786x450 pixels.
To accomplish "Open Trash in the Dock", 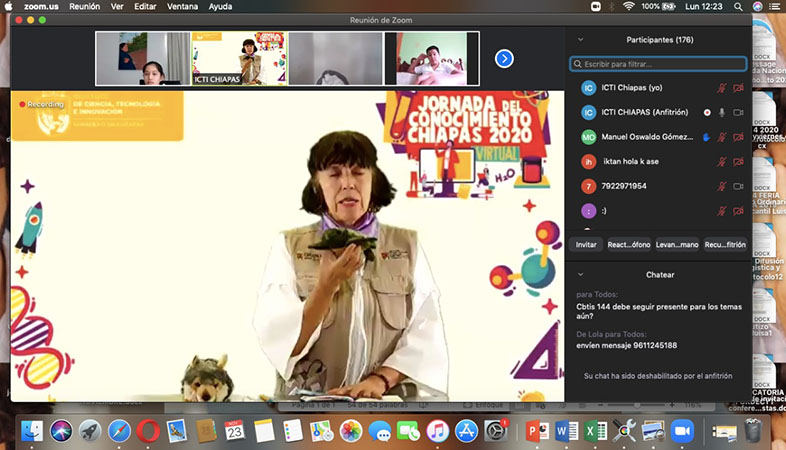I will point(753,431).
